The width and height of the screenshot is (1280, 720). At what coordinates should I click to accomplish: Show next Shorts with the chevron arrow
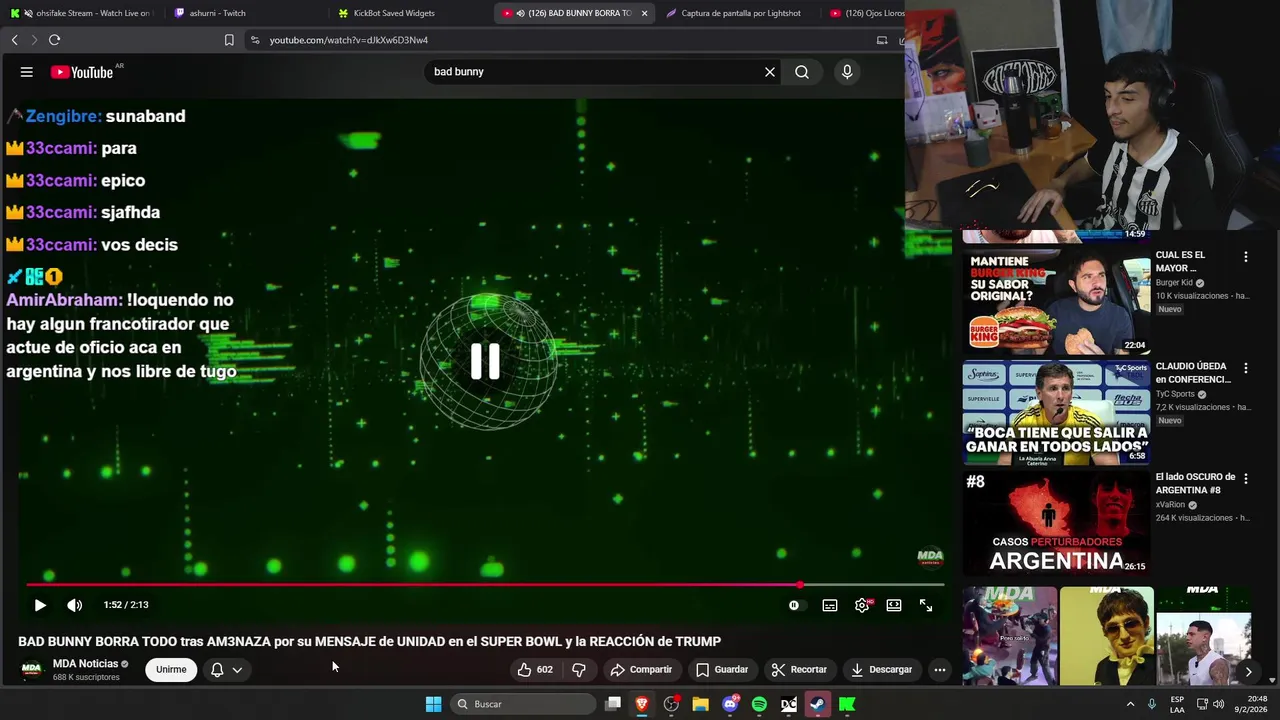[x=1247, y=672]
